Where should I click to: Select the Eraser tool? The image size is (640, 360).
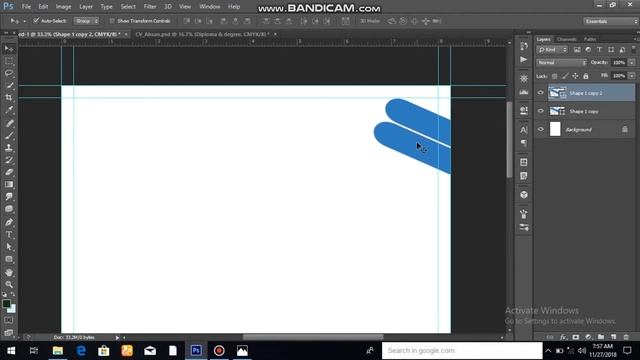(9, 172)
